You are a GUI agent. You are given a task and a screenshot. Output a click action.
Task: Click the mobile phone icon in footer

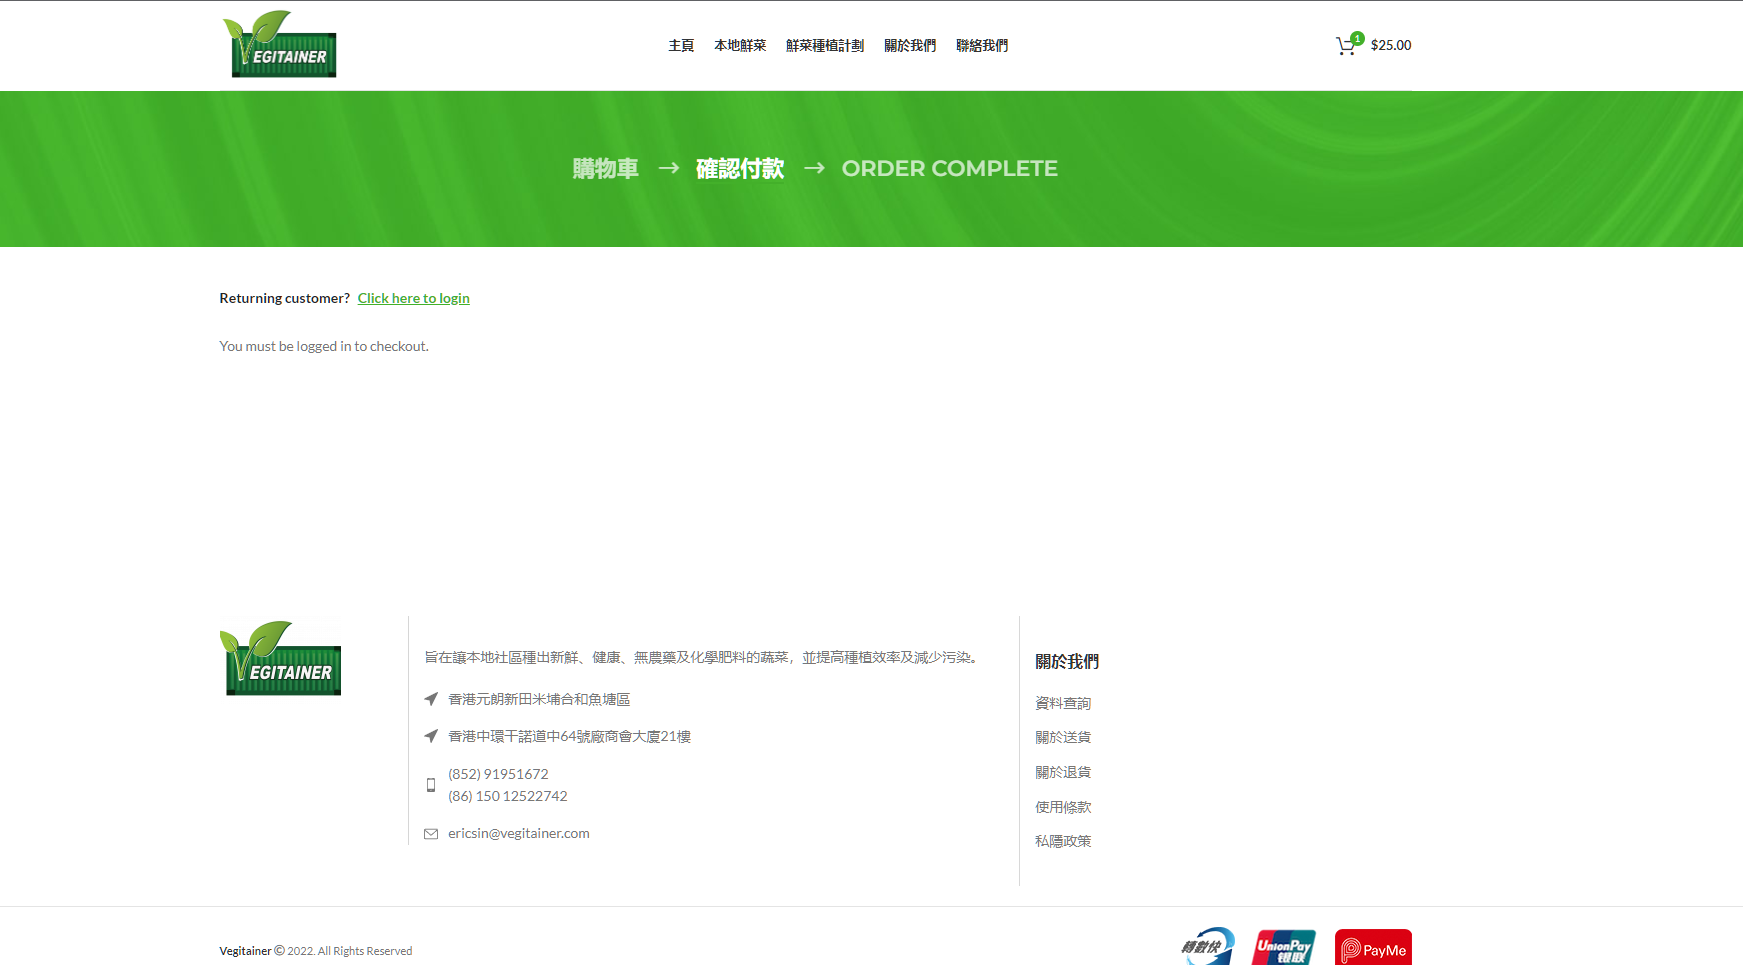tap(431, 785)
